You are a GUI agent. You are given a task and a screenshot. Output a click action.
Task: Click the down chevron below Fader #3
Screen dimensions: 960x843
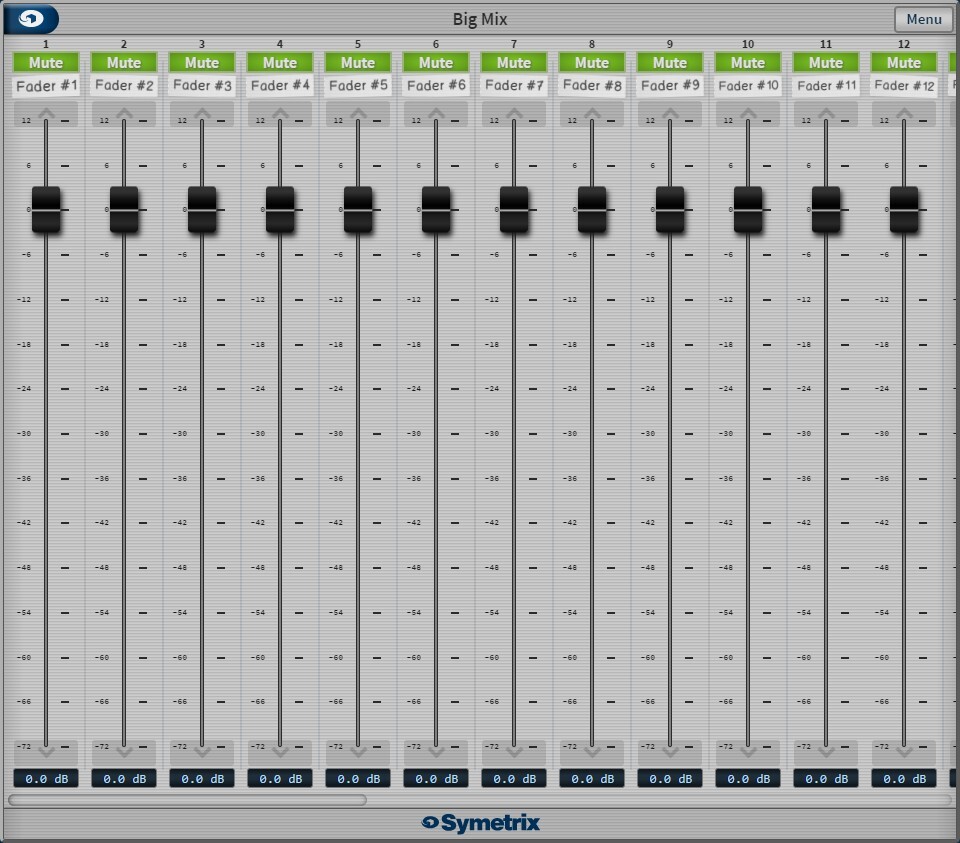click(202, 752)
